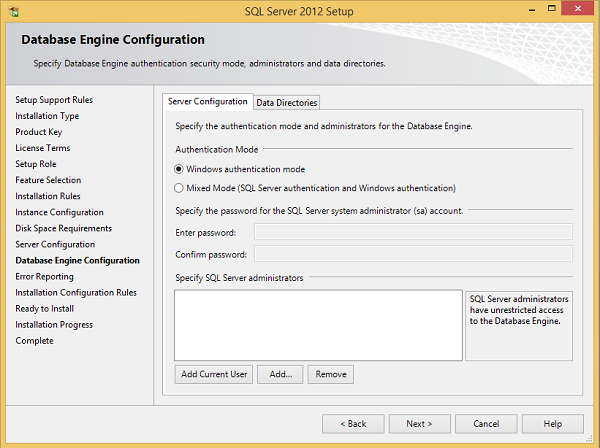Click the Confirm password field
600x448 pixels.
413,254
